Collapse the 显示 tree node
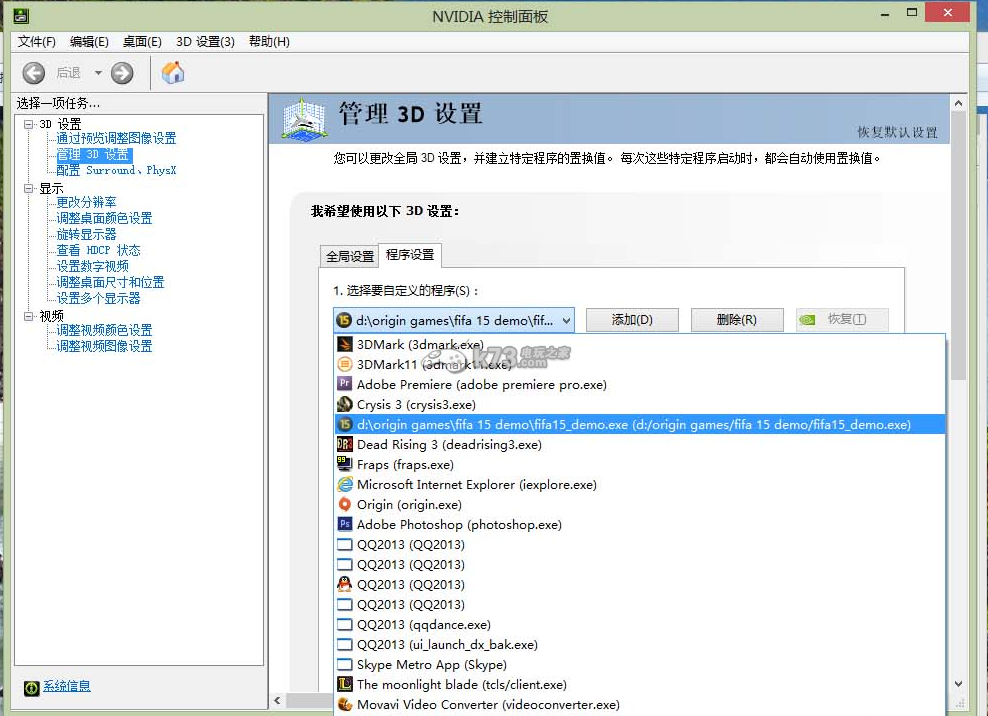 pos(29,188)
